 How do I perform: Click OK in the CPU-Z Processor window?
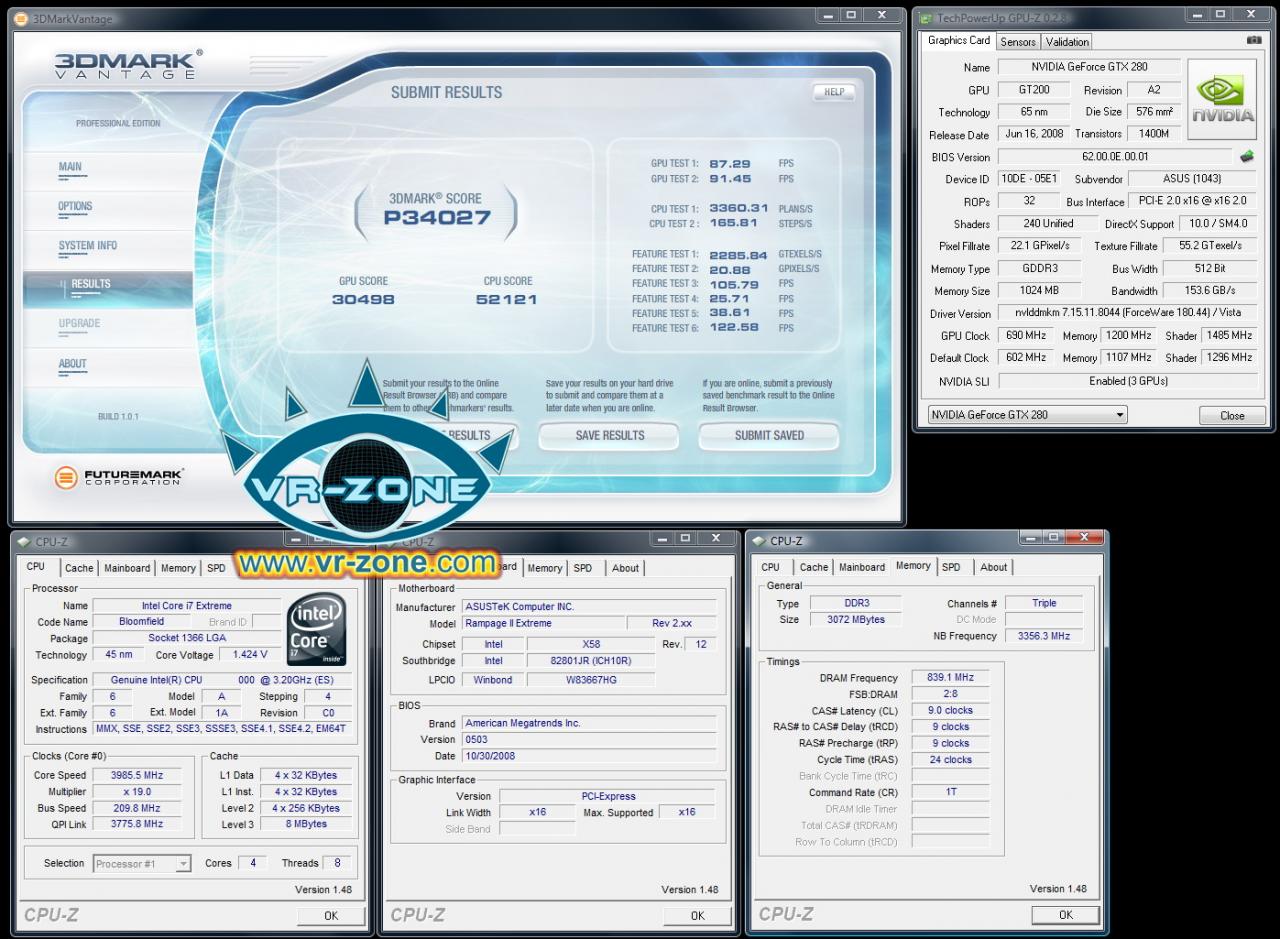point(331,915)
